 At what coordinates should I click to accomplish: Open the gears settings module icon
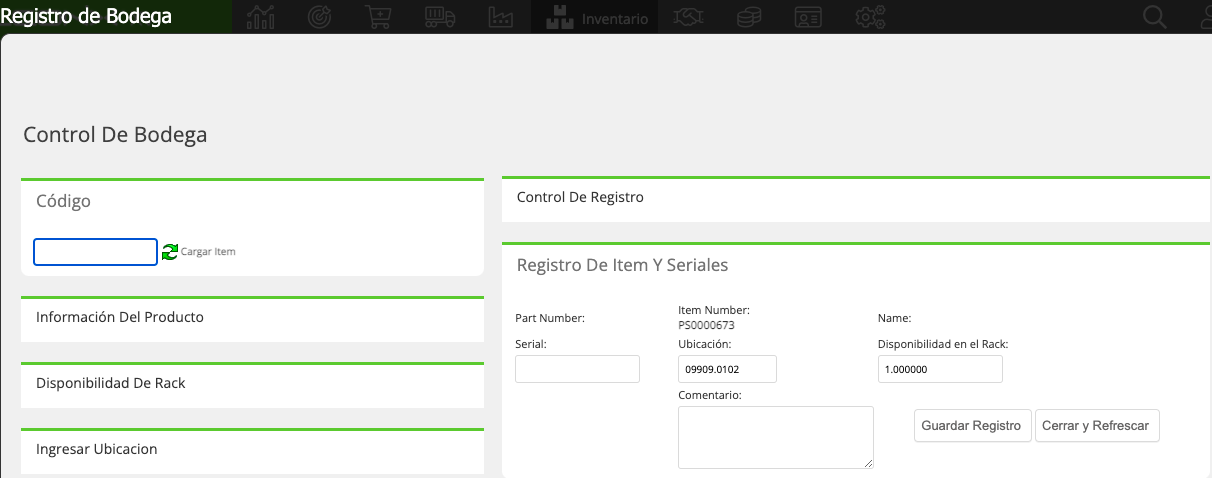tap(869, 17)
